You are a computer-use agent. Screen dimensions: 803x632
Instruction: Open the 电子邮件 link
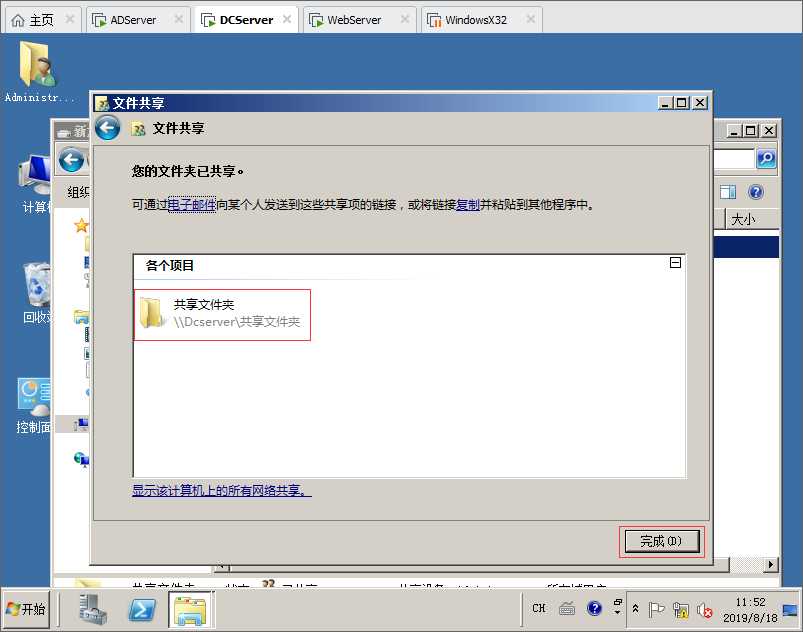click(x=192, y=205)
